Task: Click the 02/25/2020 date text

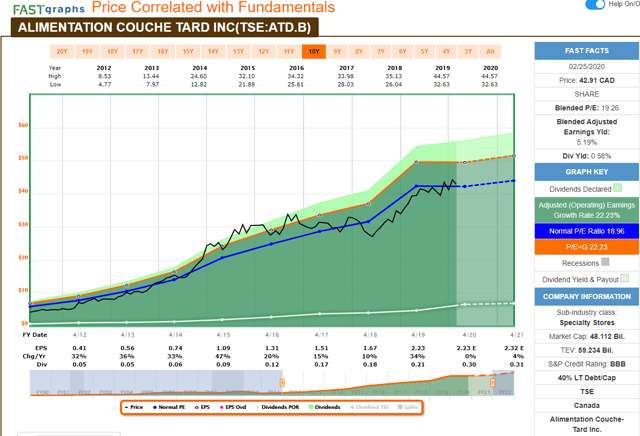Action: 587,67
